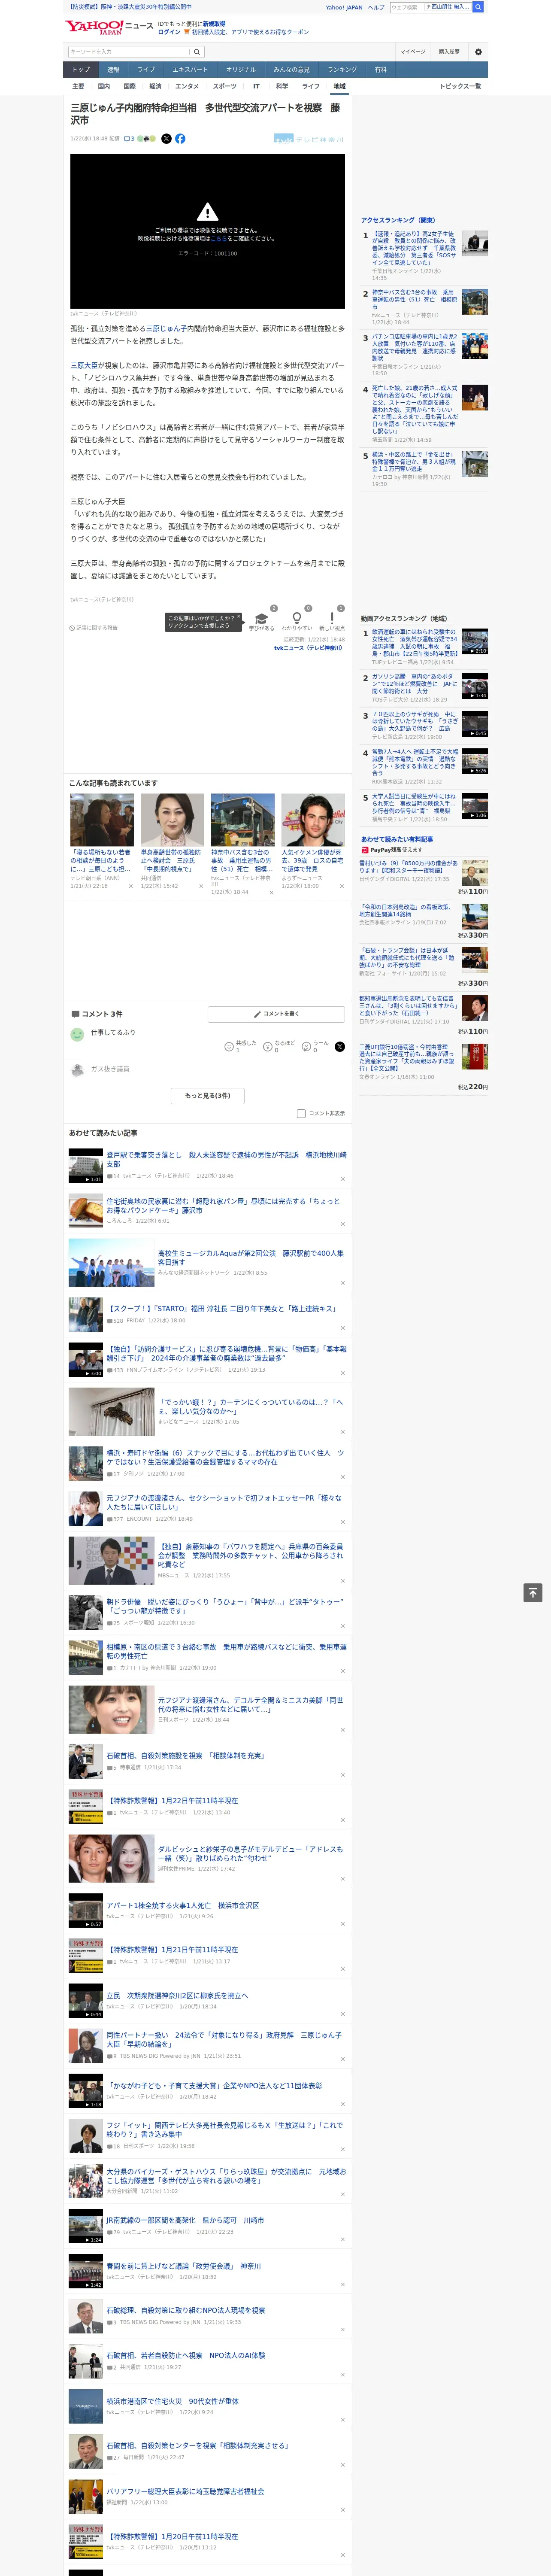551x2576 pixels.
Task: Select the ランキング navigation tab
Action: tap(342, 70)
